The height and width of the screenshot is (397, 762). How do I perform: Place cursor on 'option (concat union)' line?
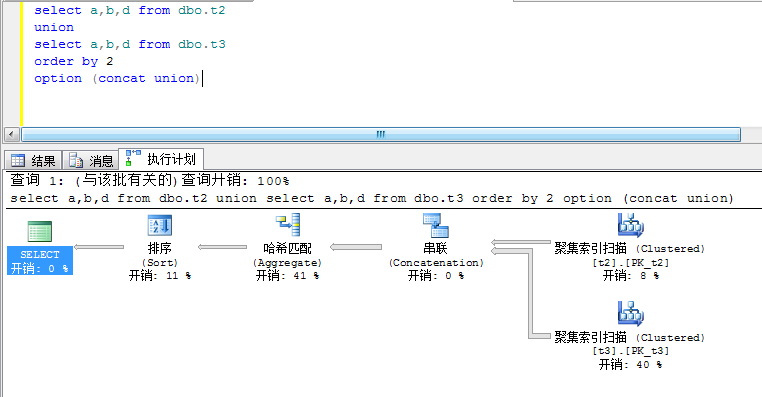point(117,78)
